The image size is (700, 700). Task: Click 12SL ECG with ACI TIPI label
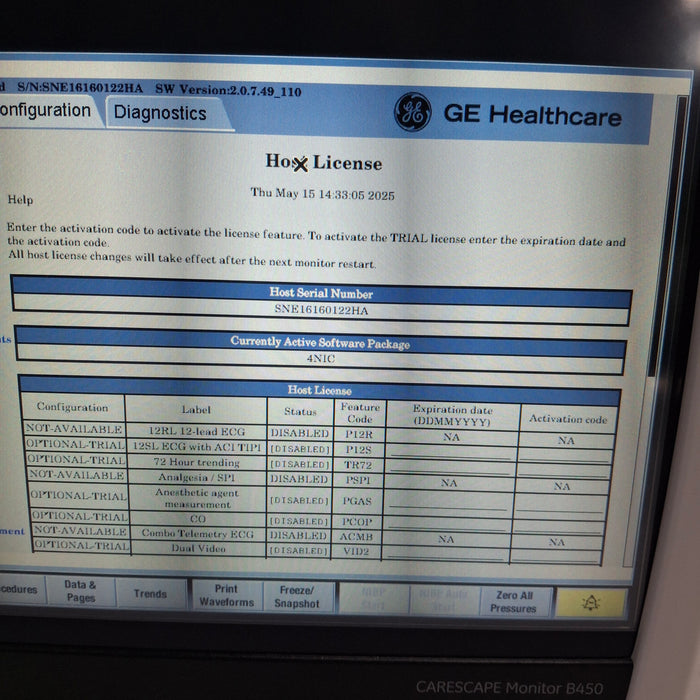[x=197, y=447]
